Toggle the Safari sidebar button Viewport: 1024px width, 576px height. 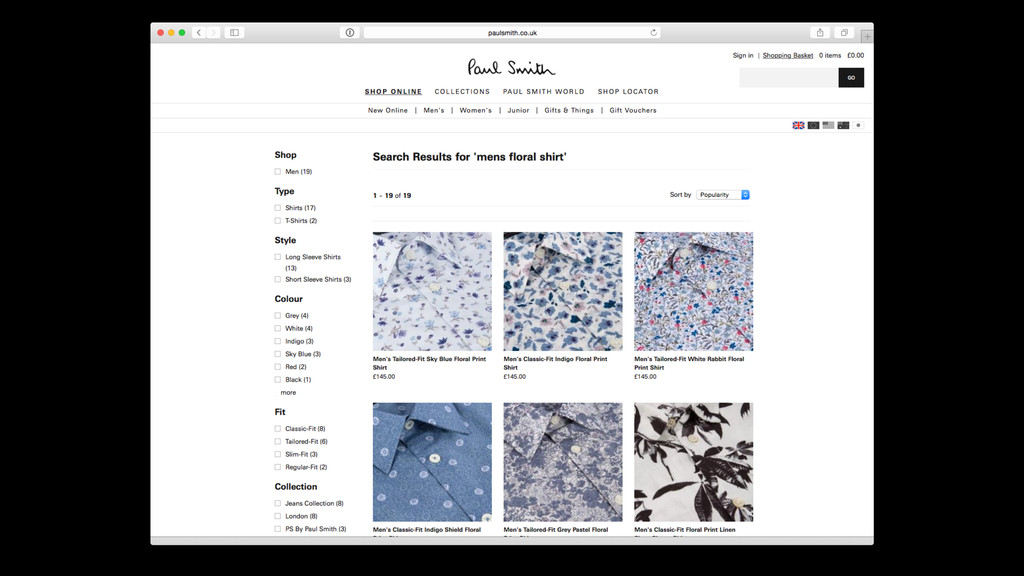(234, 33)
